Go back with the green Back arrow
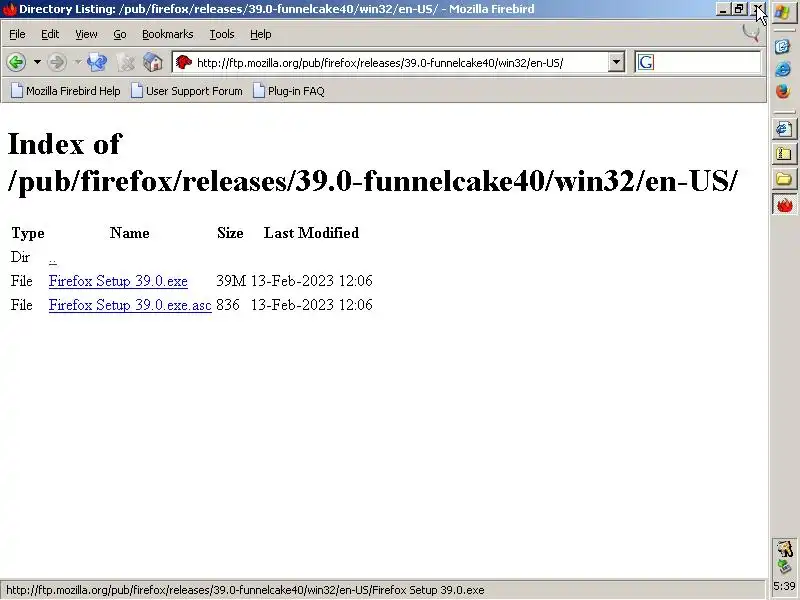800x600 pixels. click(16, 62)
